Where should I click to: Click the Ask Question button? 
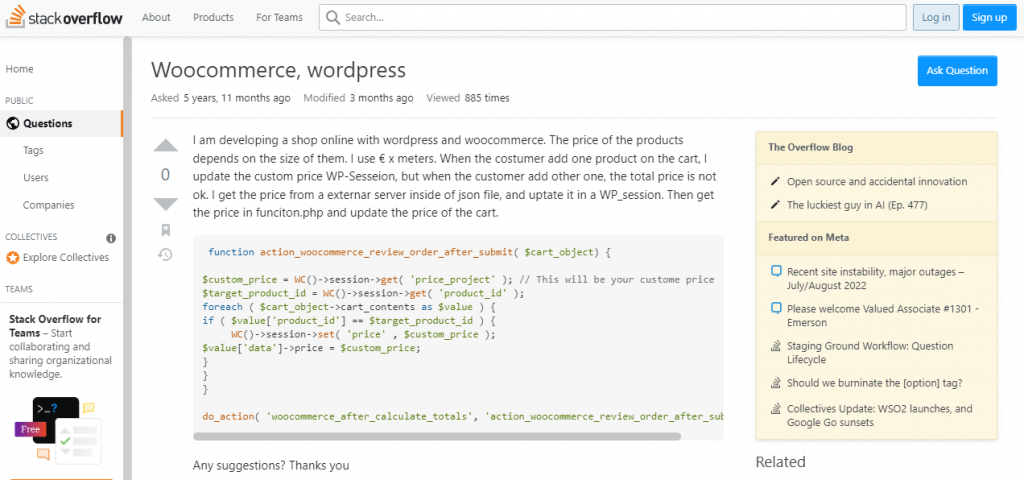pos(957,71)
